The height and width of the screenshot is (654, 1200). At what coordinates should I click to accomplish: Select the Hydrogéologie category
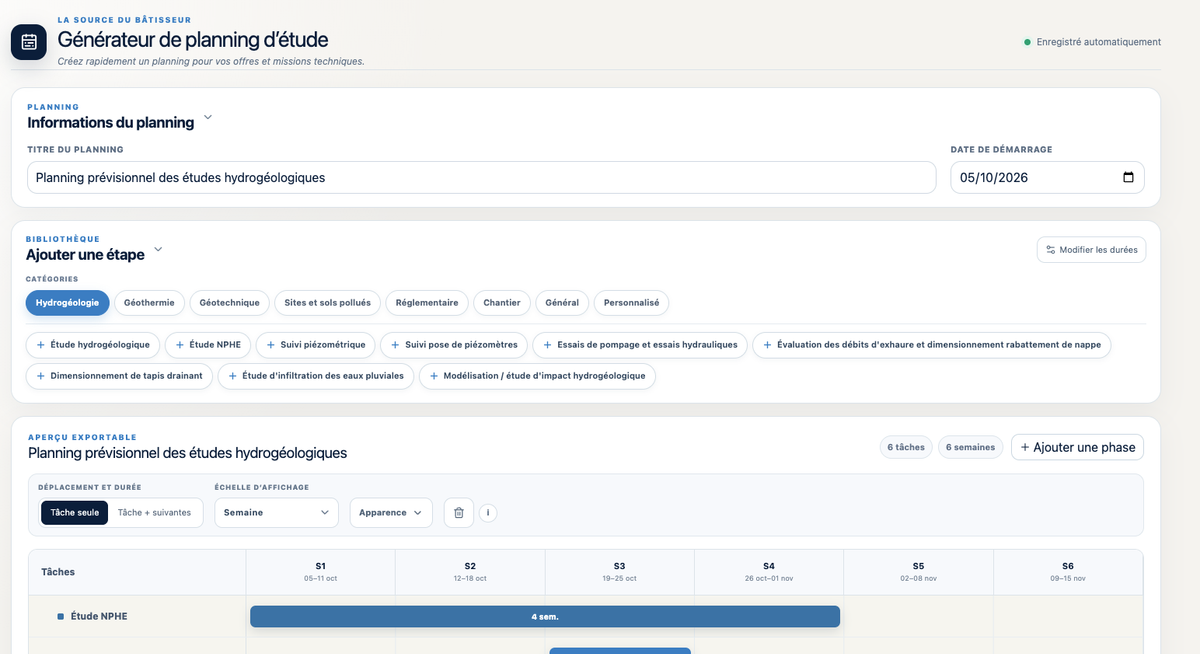coord(67,302)
